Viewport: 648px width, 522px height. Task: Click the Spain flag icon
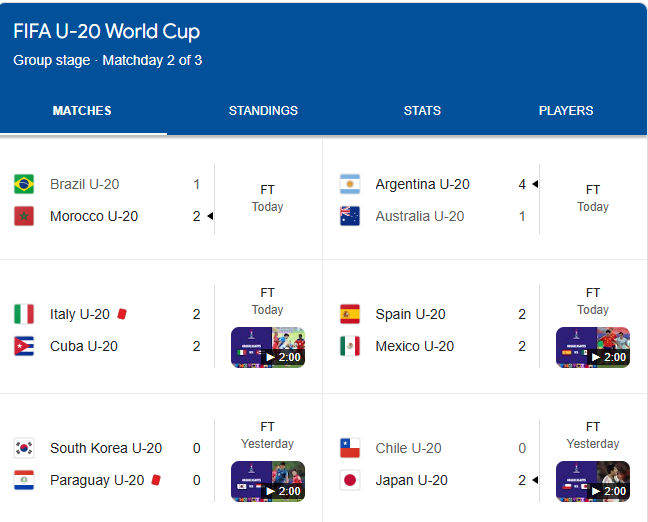[x=349, y=314]
